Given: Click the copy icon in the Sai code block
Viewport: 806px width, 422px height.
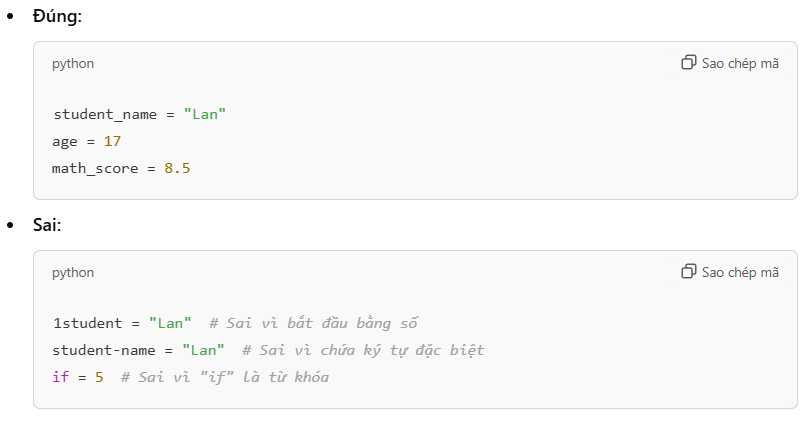Looking at the screenshot, I should 688,271.
